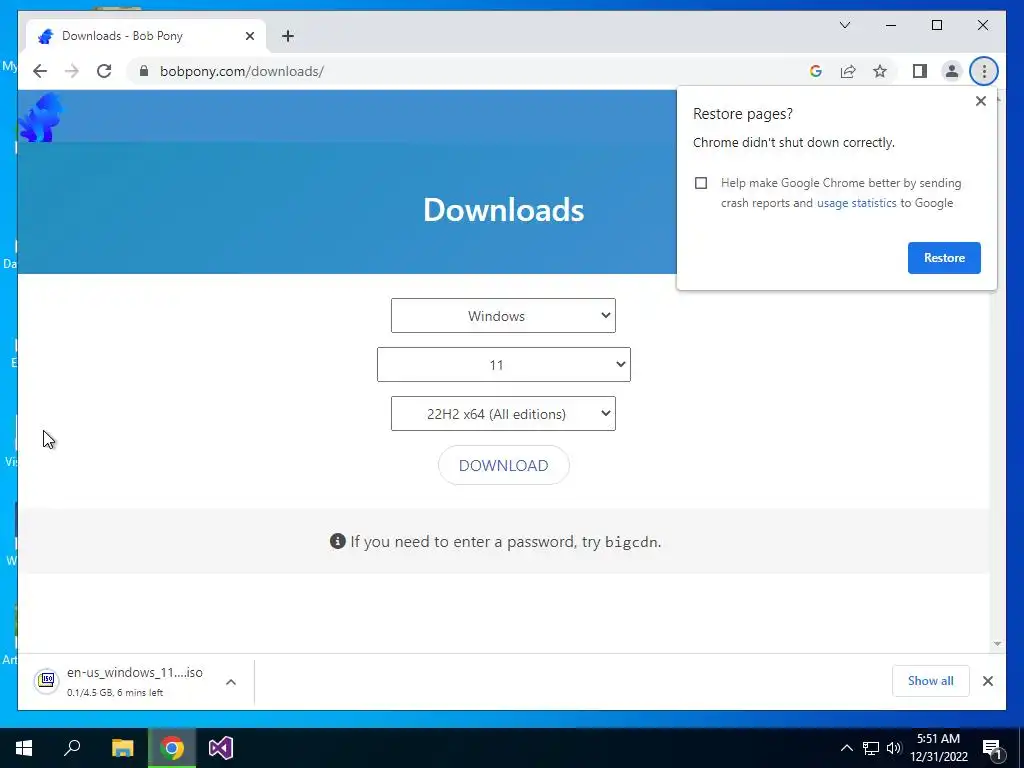
Task: Open the taskbar clock showing 5:51 AM
Action: pyautogui.click(x=938, y=748)
